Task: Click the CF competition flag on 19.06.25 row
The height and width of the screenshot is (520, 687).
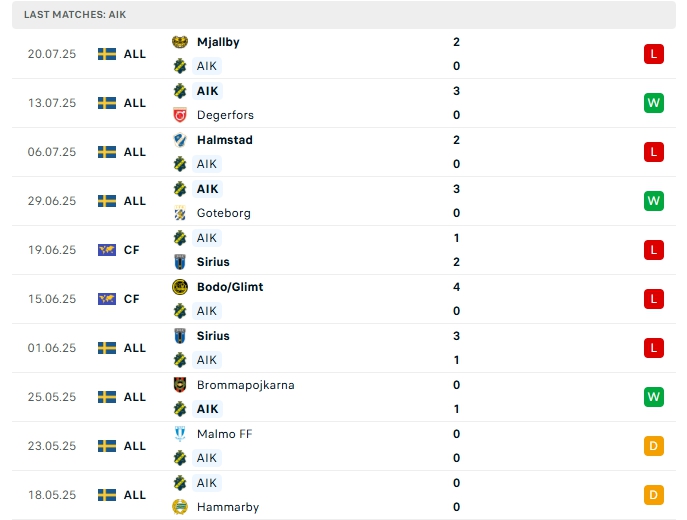Action: [107, 250]
